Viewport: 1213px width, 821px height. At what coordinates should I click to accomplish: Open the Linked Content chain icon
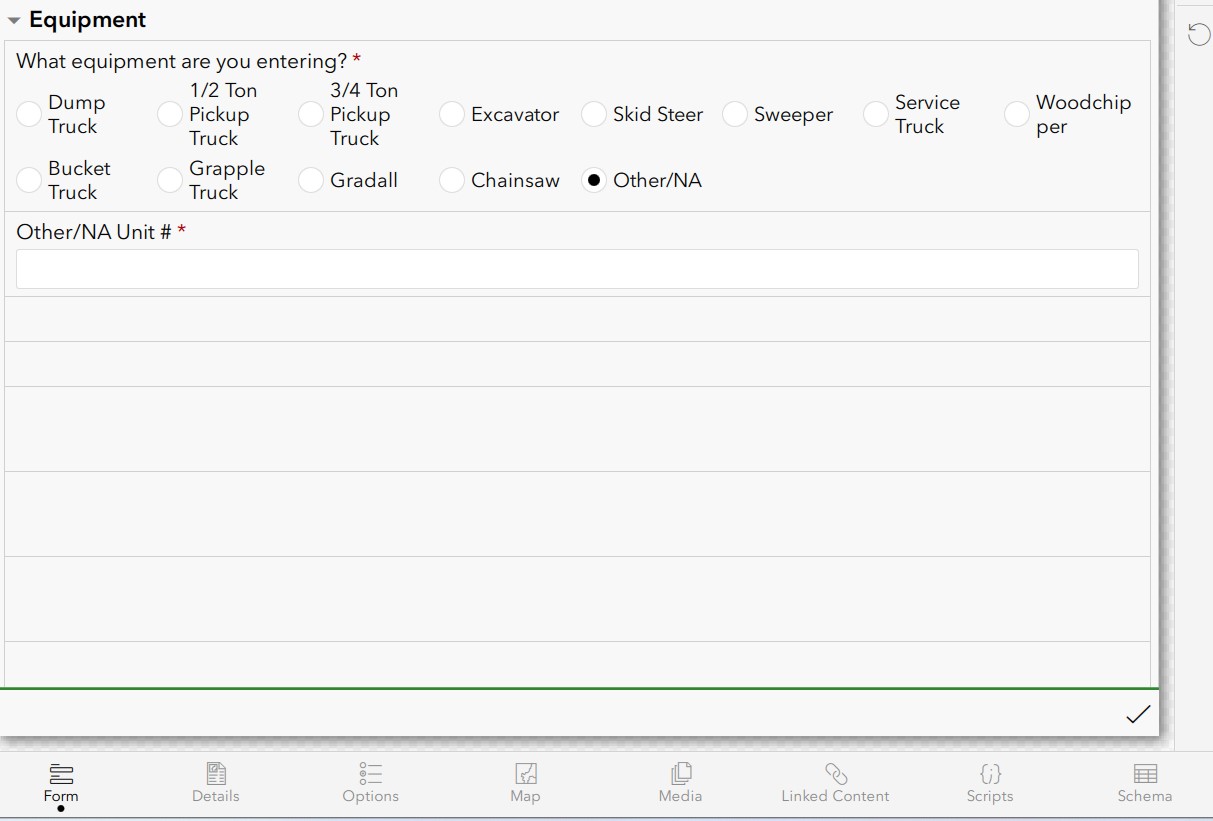(835, 774)
